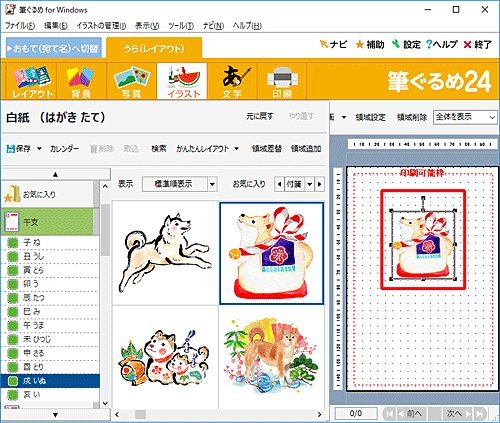Open ヘルプ in the top toolbar
This screenshot has height=423, width=500.
pyautogui.click(x=442, y=44)
